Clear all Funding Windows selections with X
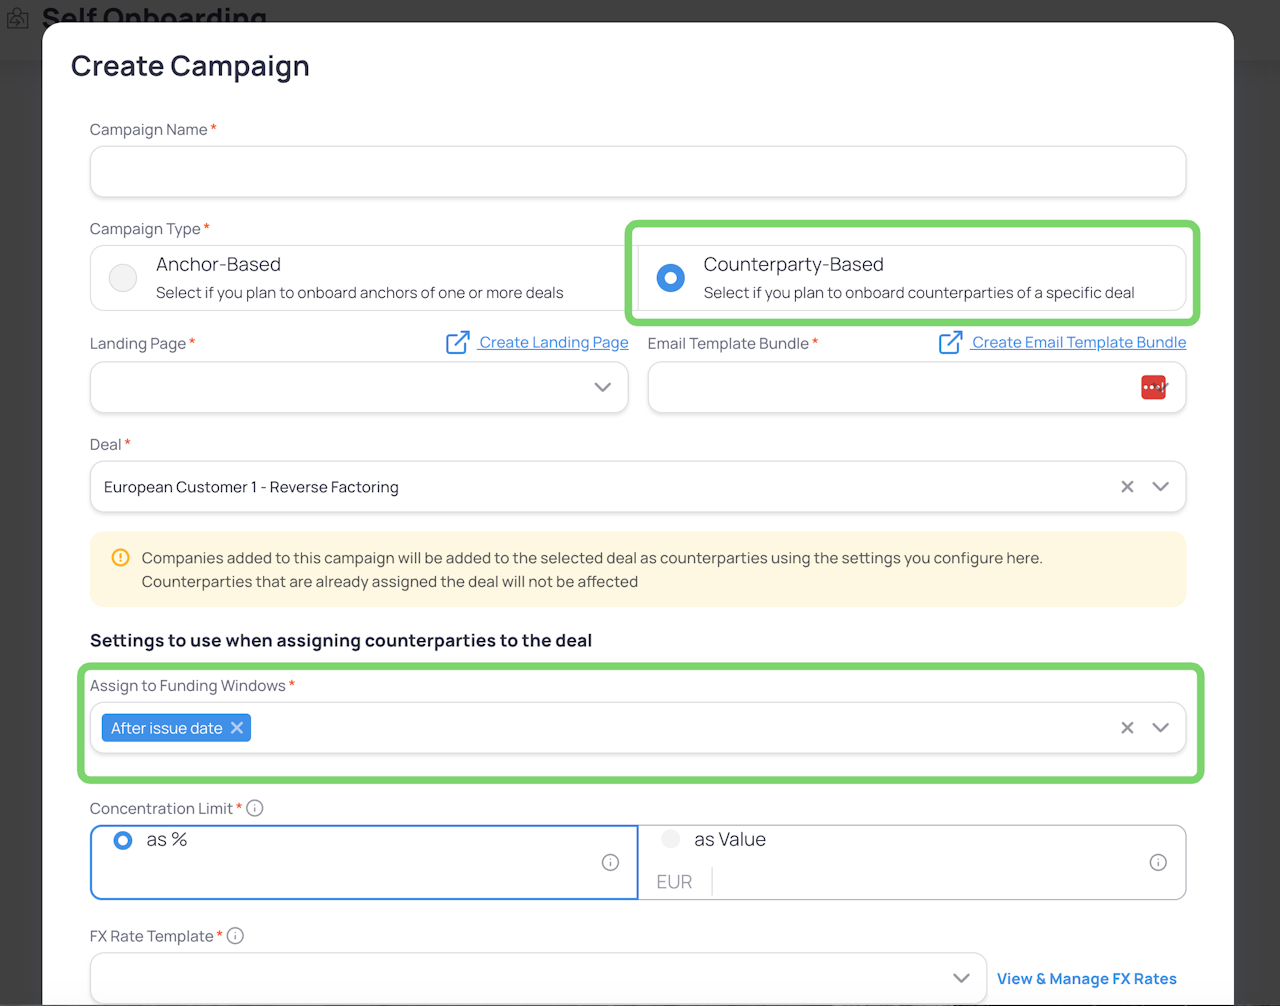The width and height of the screenshot is (1280, 1006). tap(1127, 728)
